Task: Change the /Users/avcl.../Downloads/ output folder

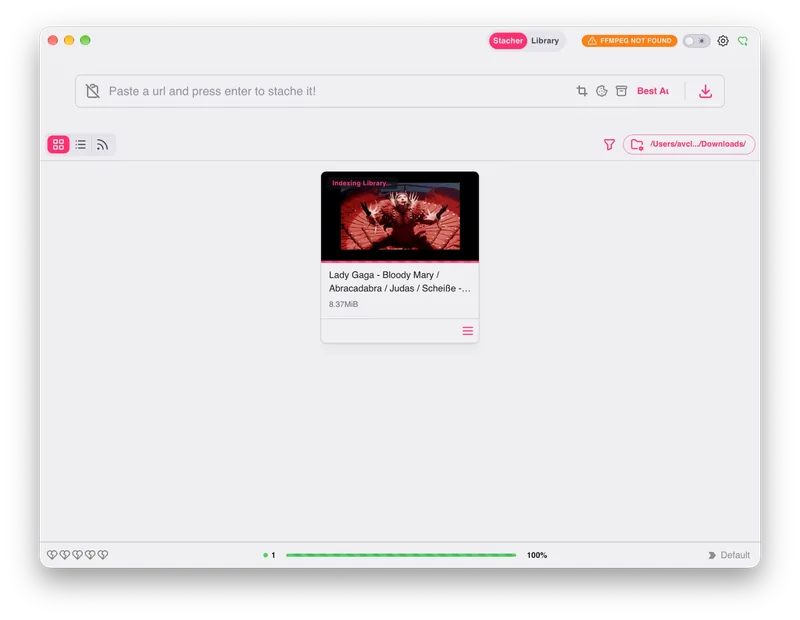Action: pyautogui.click(x=689, y=144)
